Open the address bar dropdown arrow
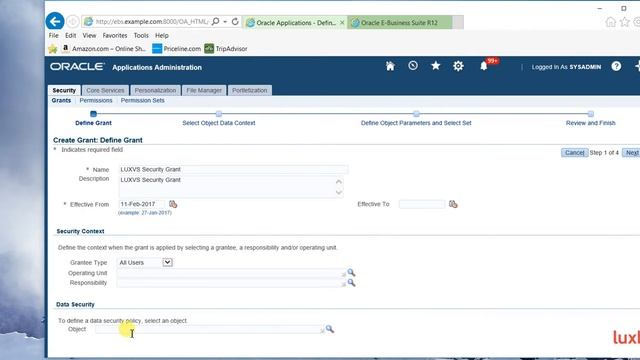Viewport: 640px width, 360px height. click(225, 22)
